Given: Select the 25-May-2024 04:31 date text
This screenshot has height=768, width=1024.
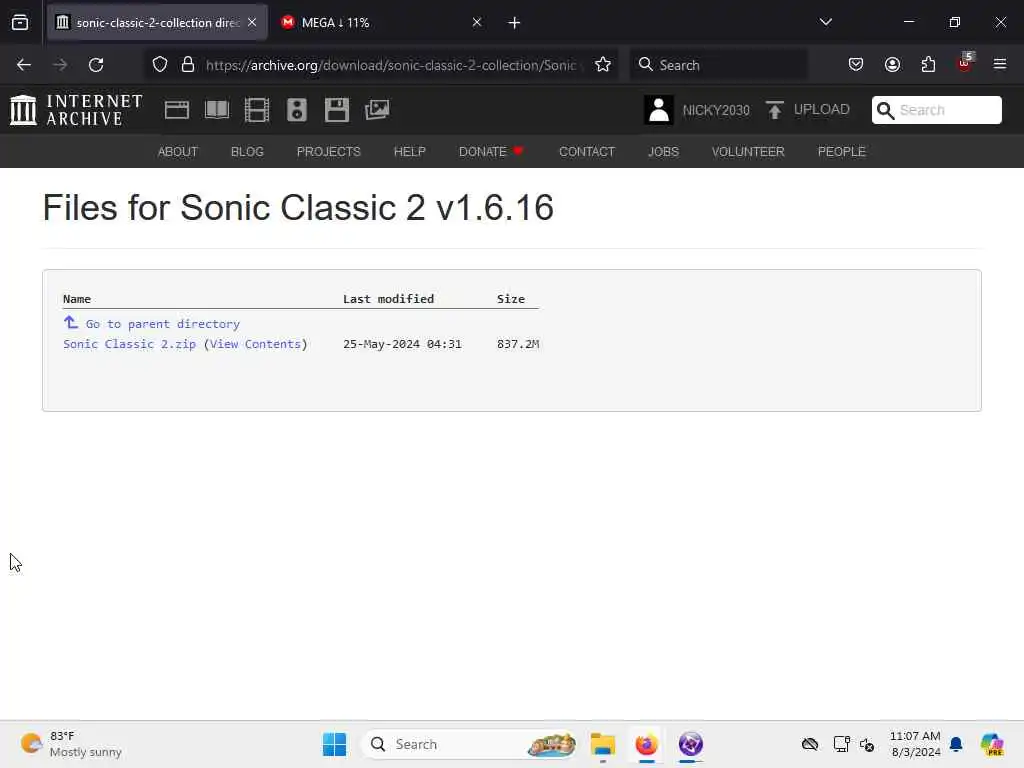Looking at the screenshot, I should click(x=402, y=344).
